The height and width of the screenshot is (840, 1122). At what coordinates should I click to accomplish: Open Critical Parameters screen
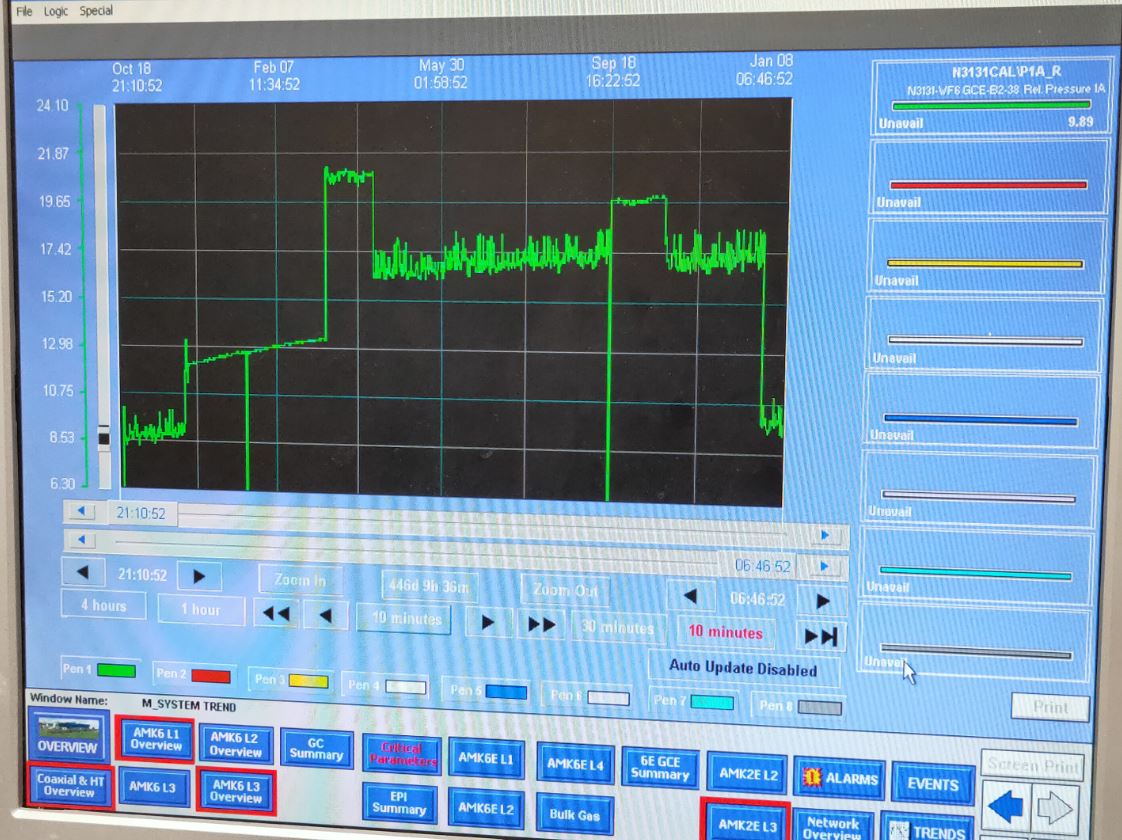[401, 753]
